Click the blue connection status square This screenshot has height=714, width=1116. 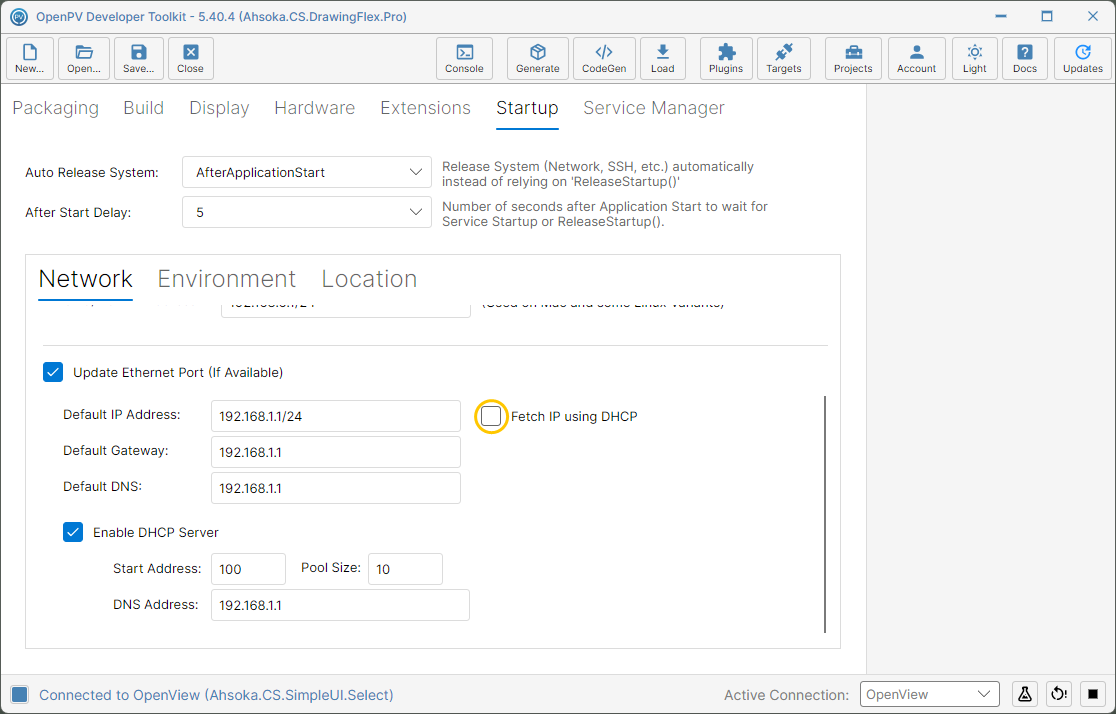tap(20, 695)
